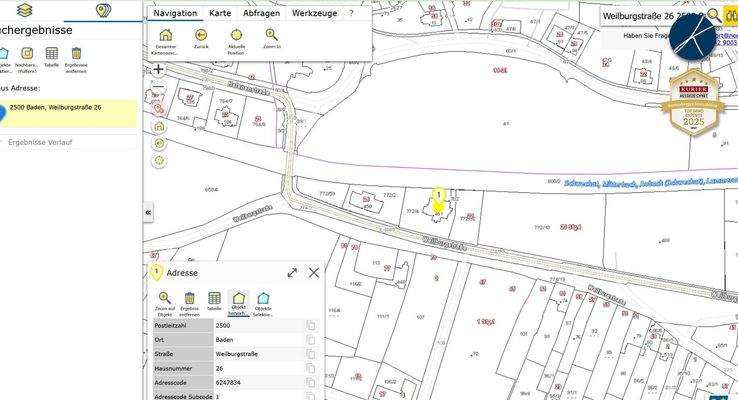The height and width of the screenshot is (400, 738).
Task: Select the 2500 Baden, Weilburgstraße 26 result
Action: pyautogui.click(x=68, y=108)
